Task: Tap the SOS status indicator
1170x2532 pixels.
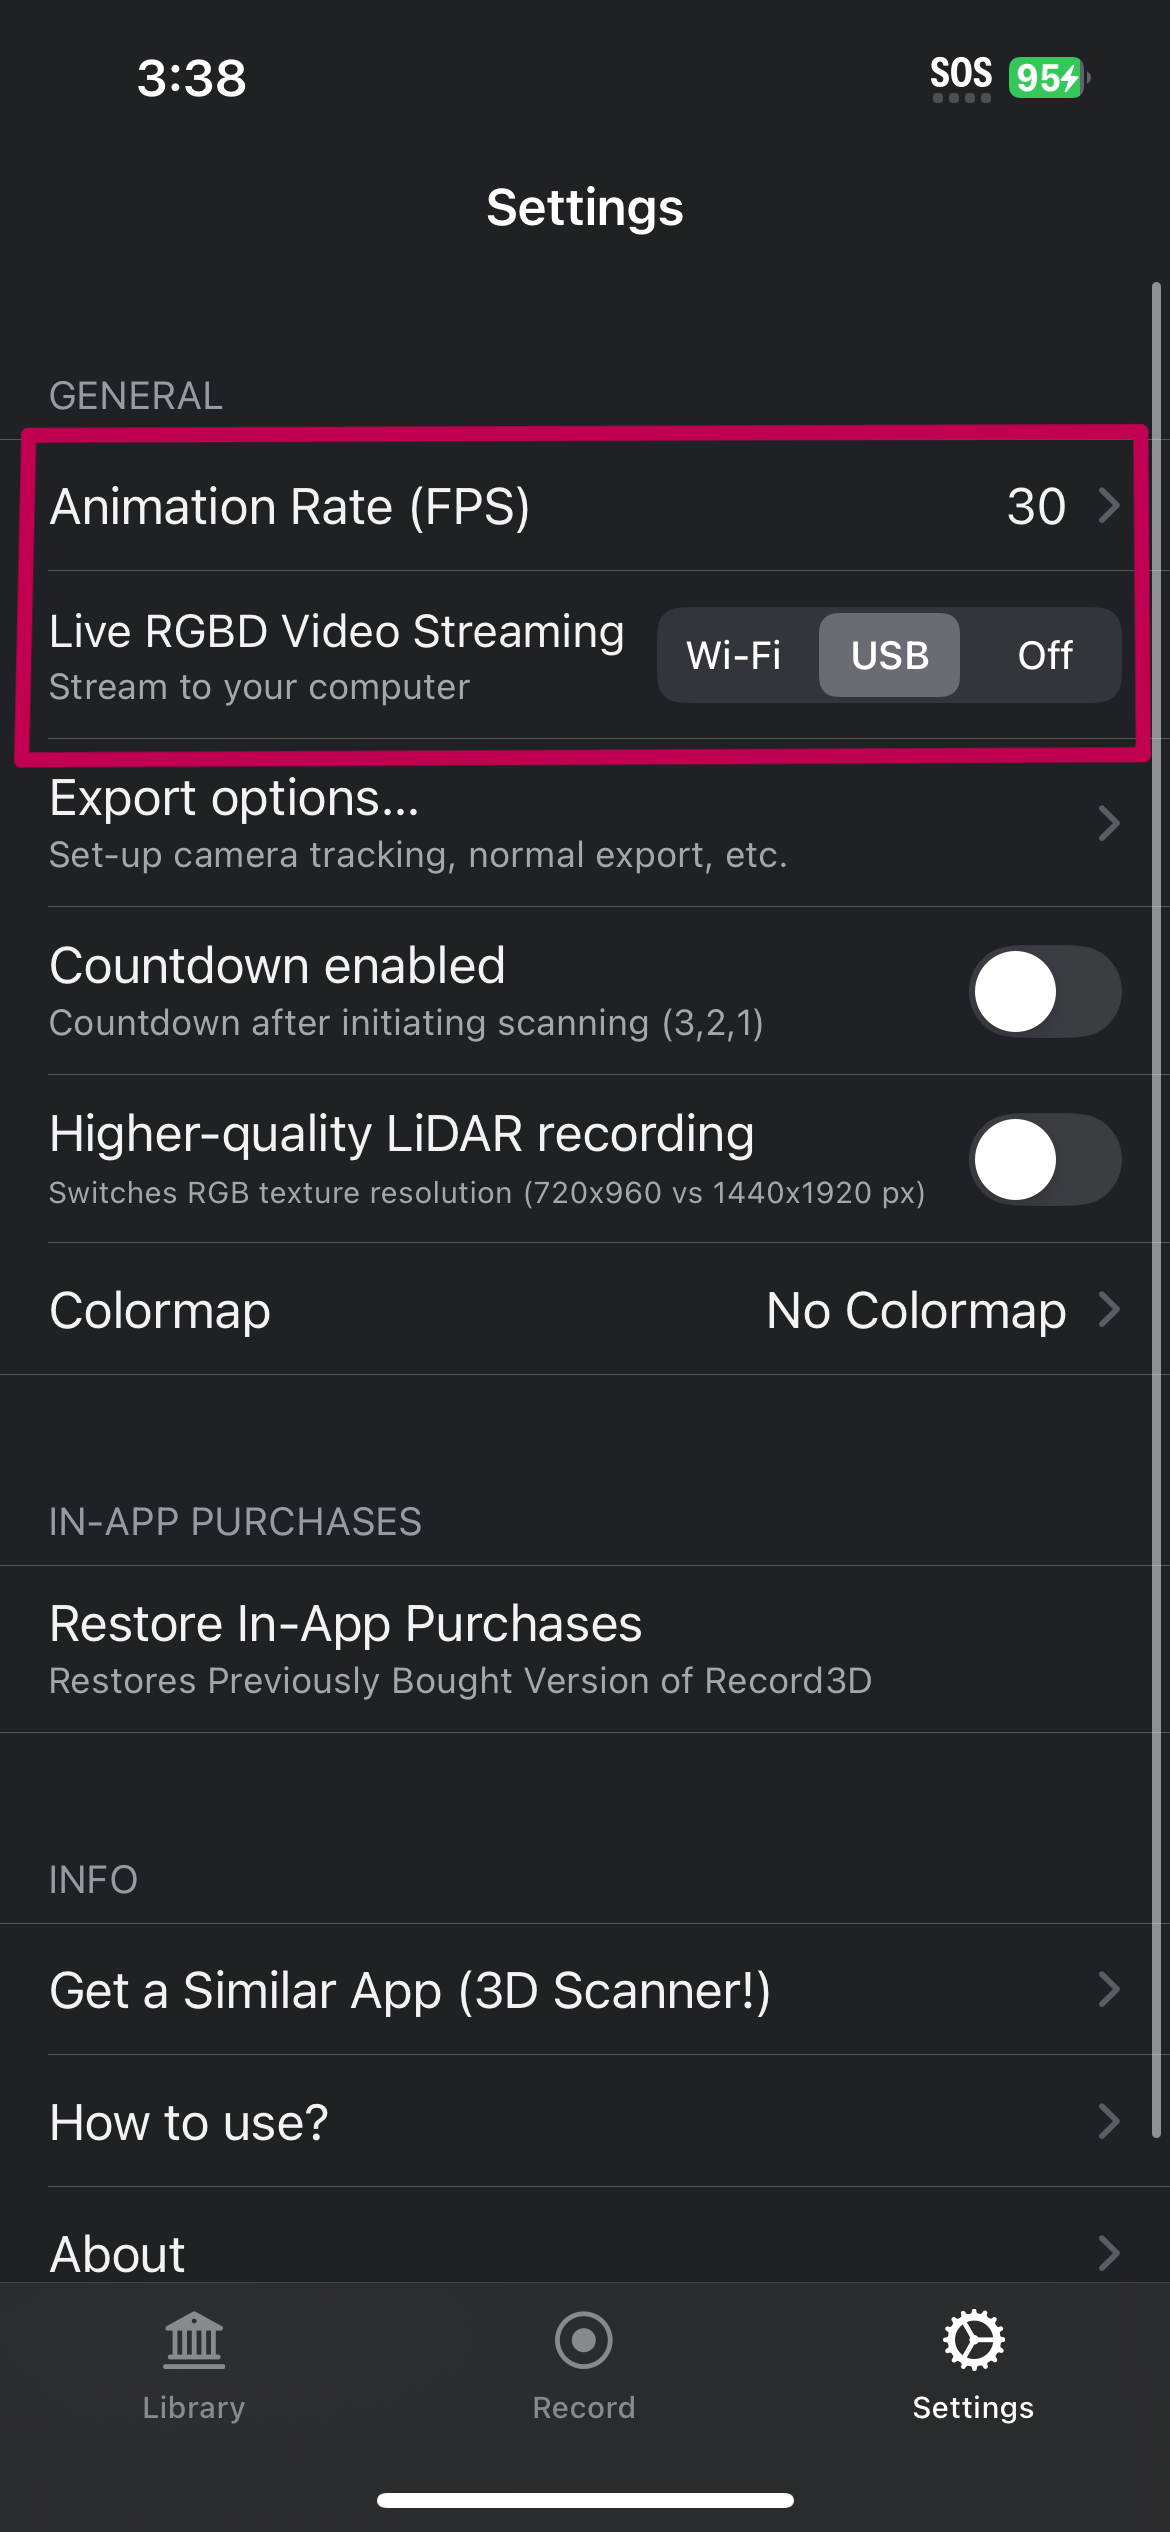Action: tap(961, 76)
